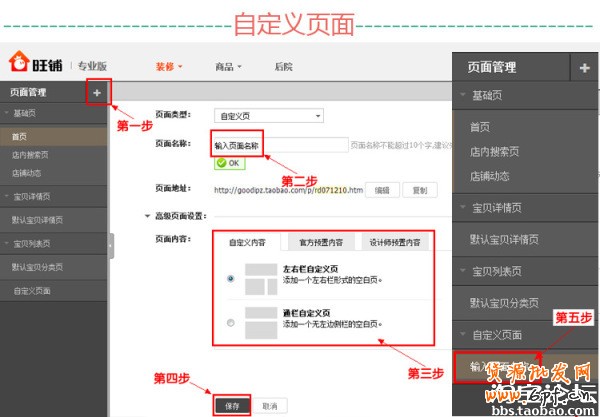Collapse the left sidebar using the edge handle
600x417 pixels.
click(111, 245)
